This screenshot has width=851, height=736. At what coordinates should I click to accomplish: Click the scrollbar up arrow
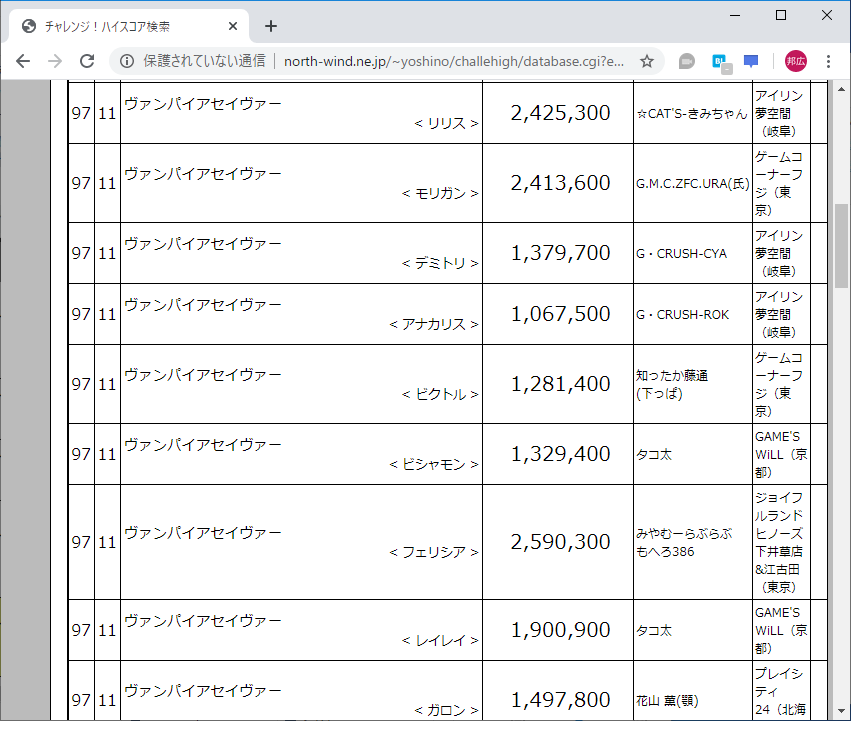(x=841, y=88)
